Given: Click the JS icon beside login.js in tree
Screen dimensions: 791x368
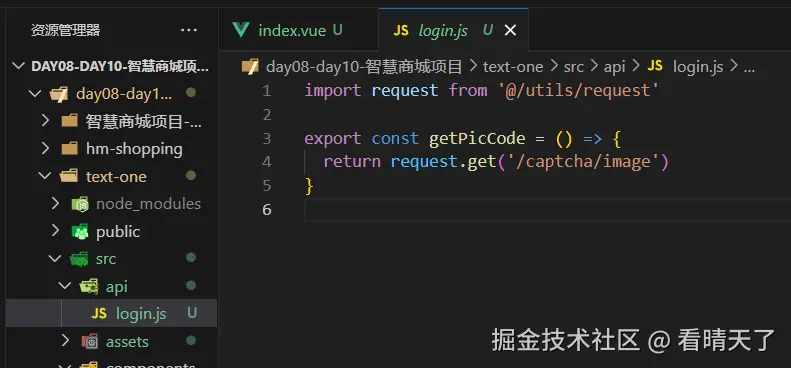Looking at the screenshot, I should [99, 314].
